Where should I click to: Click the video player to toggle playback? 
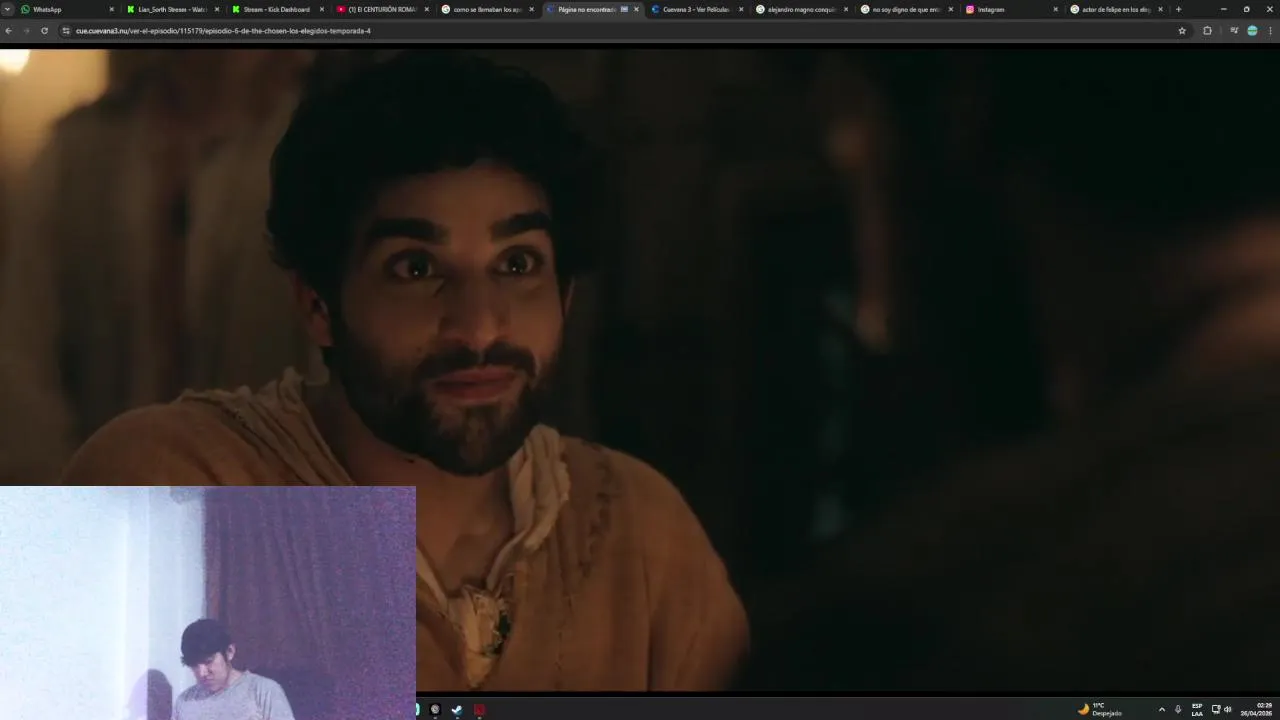pyautogui.click(x=640, y=370)
